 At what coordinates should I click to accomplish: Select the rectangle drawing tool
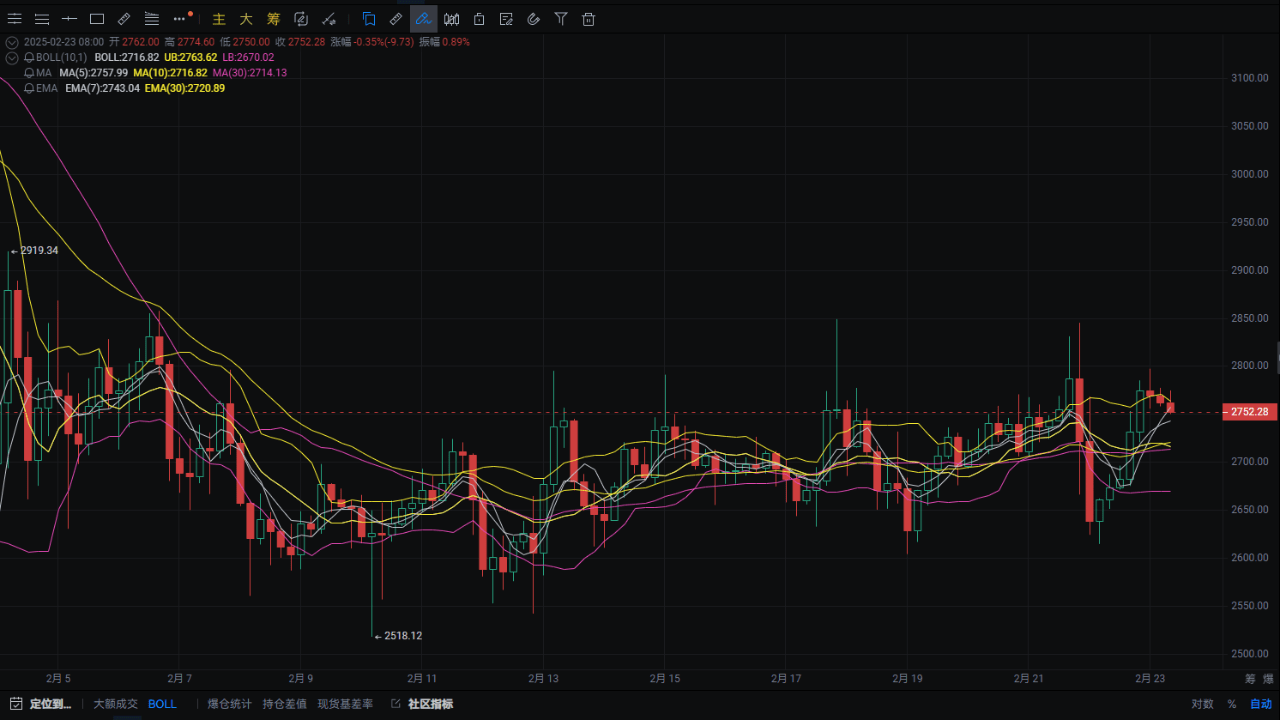96,19
